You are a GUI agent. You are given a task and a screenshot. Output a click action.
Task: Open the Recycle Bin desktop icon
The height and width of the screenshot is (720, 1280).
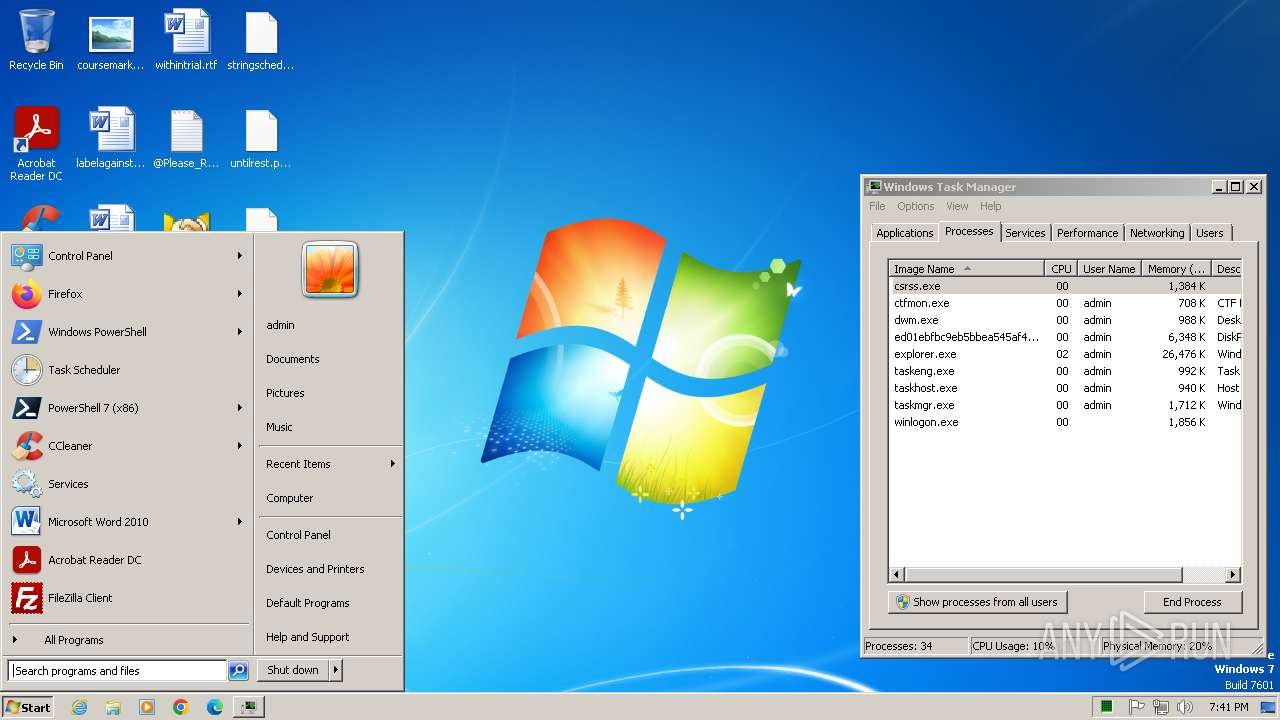[36, 40]
